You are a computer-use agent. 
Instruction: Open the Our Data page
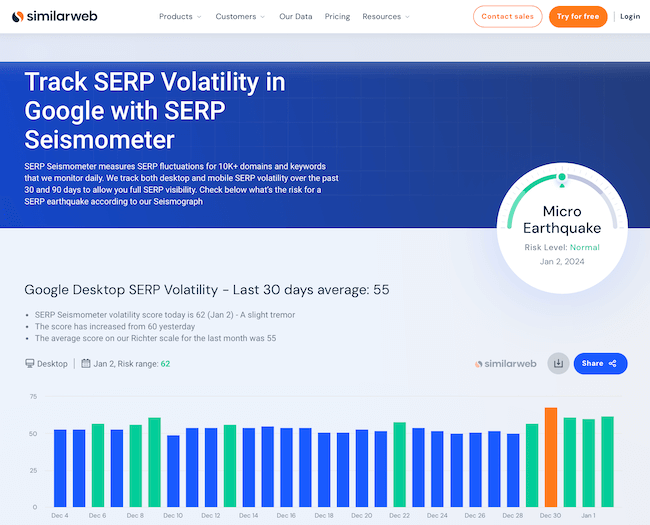point(296,17)
